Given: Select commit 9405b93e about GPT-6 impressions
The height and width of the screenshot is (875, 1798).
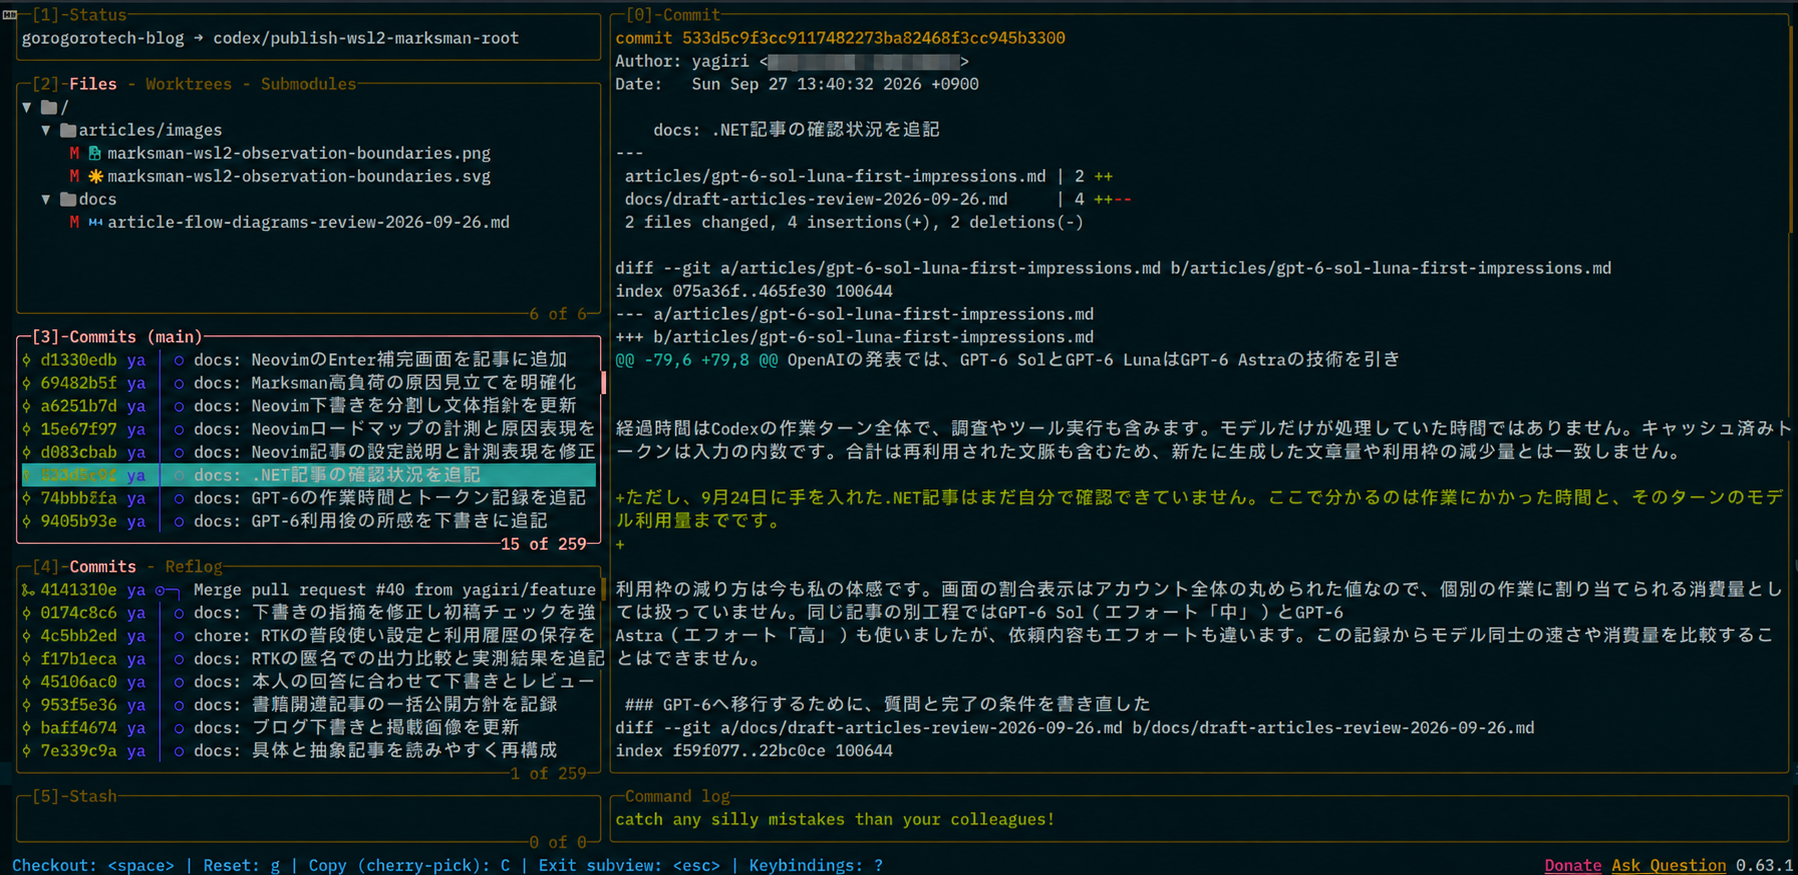Looking at the screenshot, I should (x=309, y=521).
